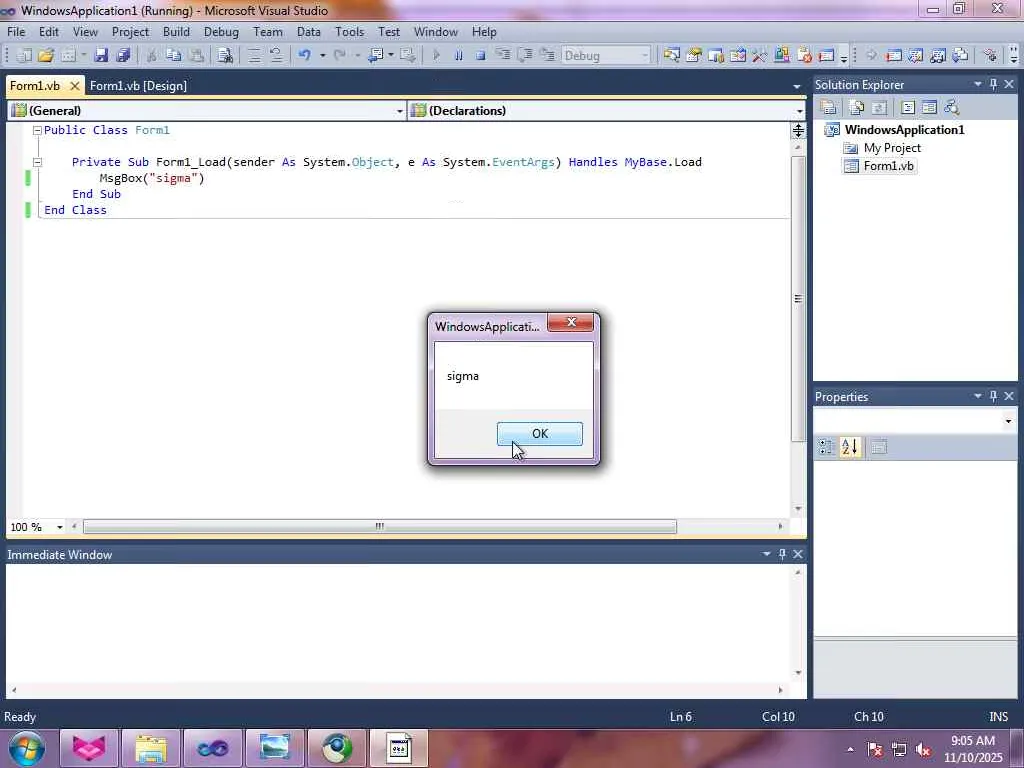Image resolution: width=1024 pixels, height=768 pixels.
Task: Click the New Project toolbar icon
Action: click(x=24, y=56)
